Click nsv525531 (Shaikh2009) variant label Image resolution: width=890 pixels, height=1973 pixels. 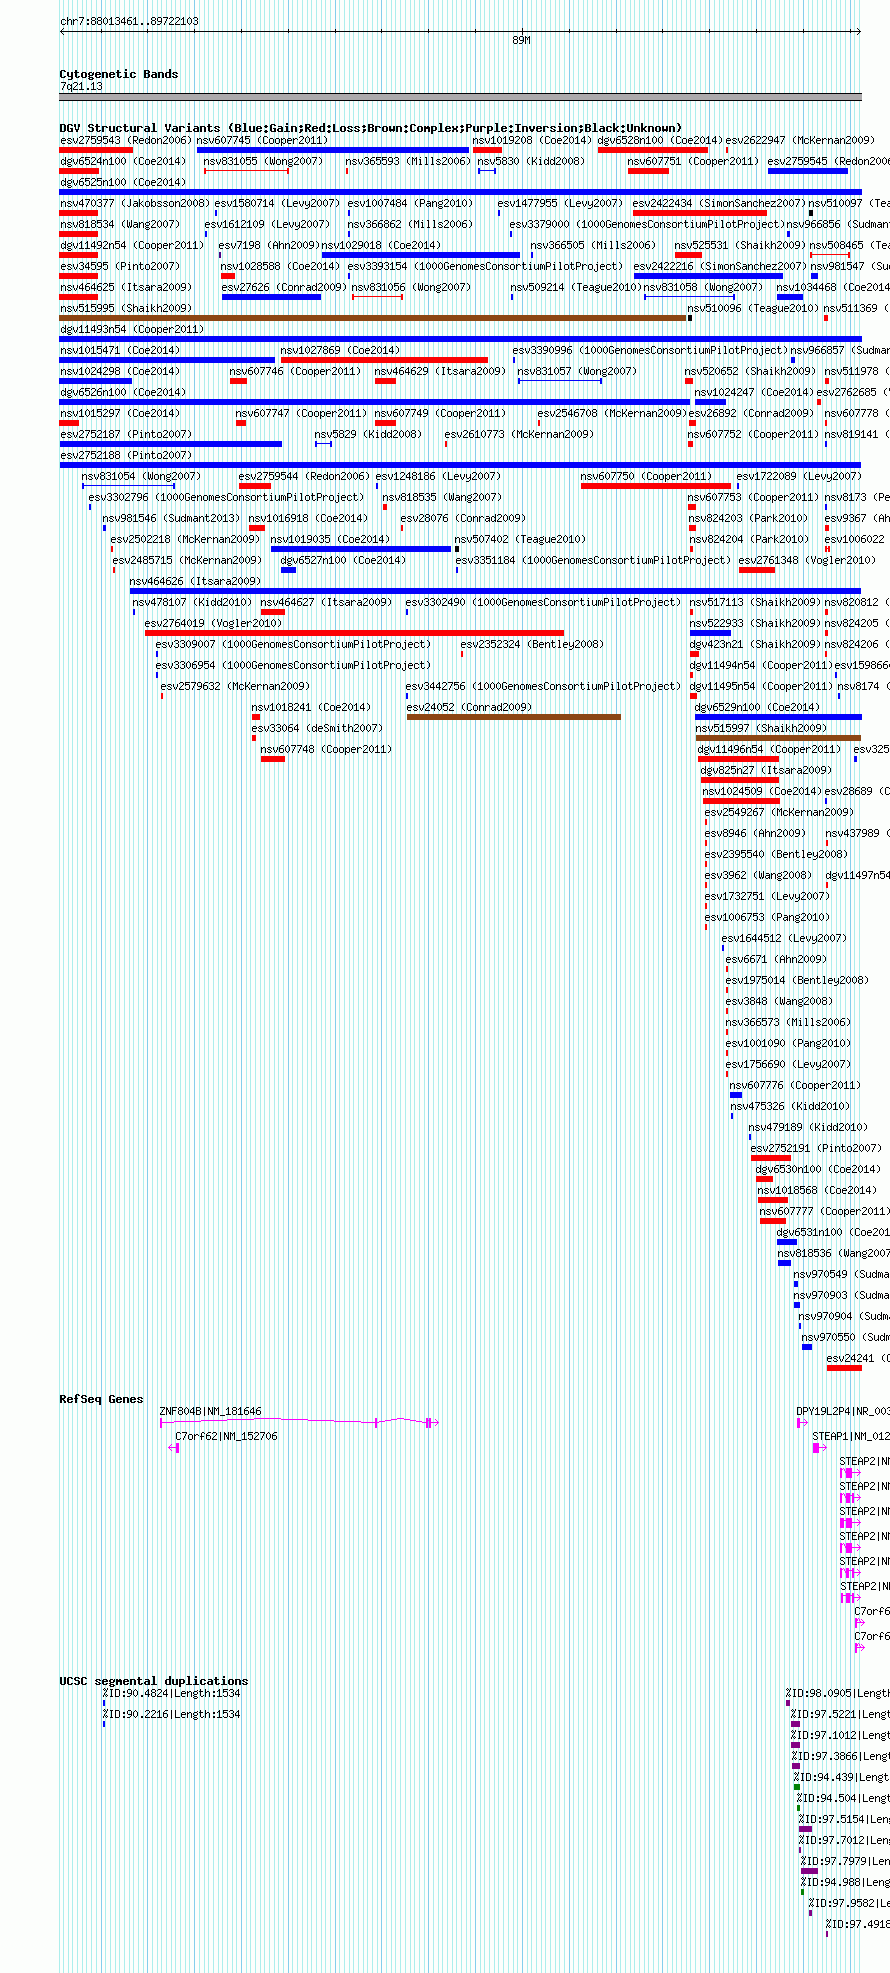point(739,245)
